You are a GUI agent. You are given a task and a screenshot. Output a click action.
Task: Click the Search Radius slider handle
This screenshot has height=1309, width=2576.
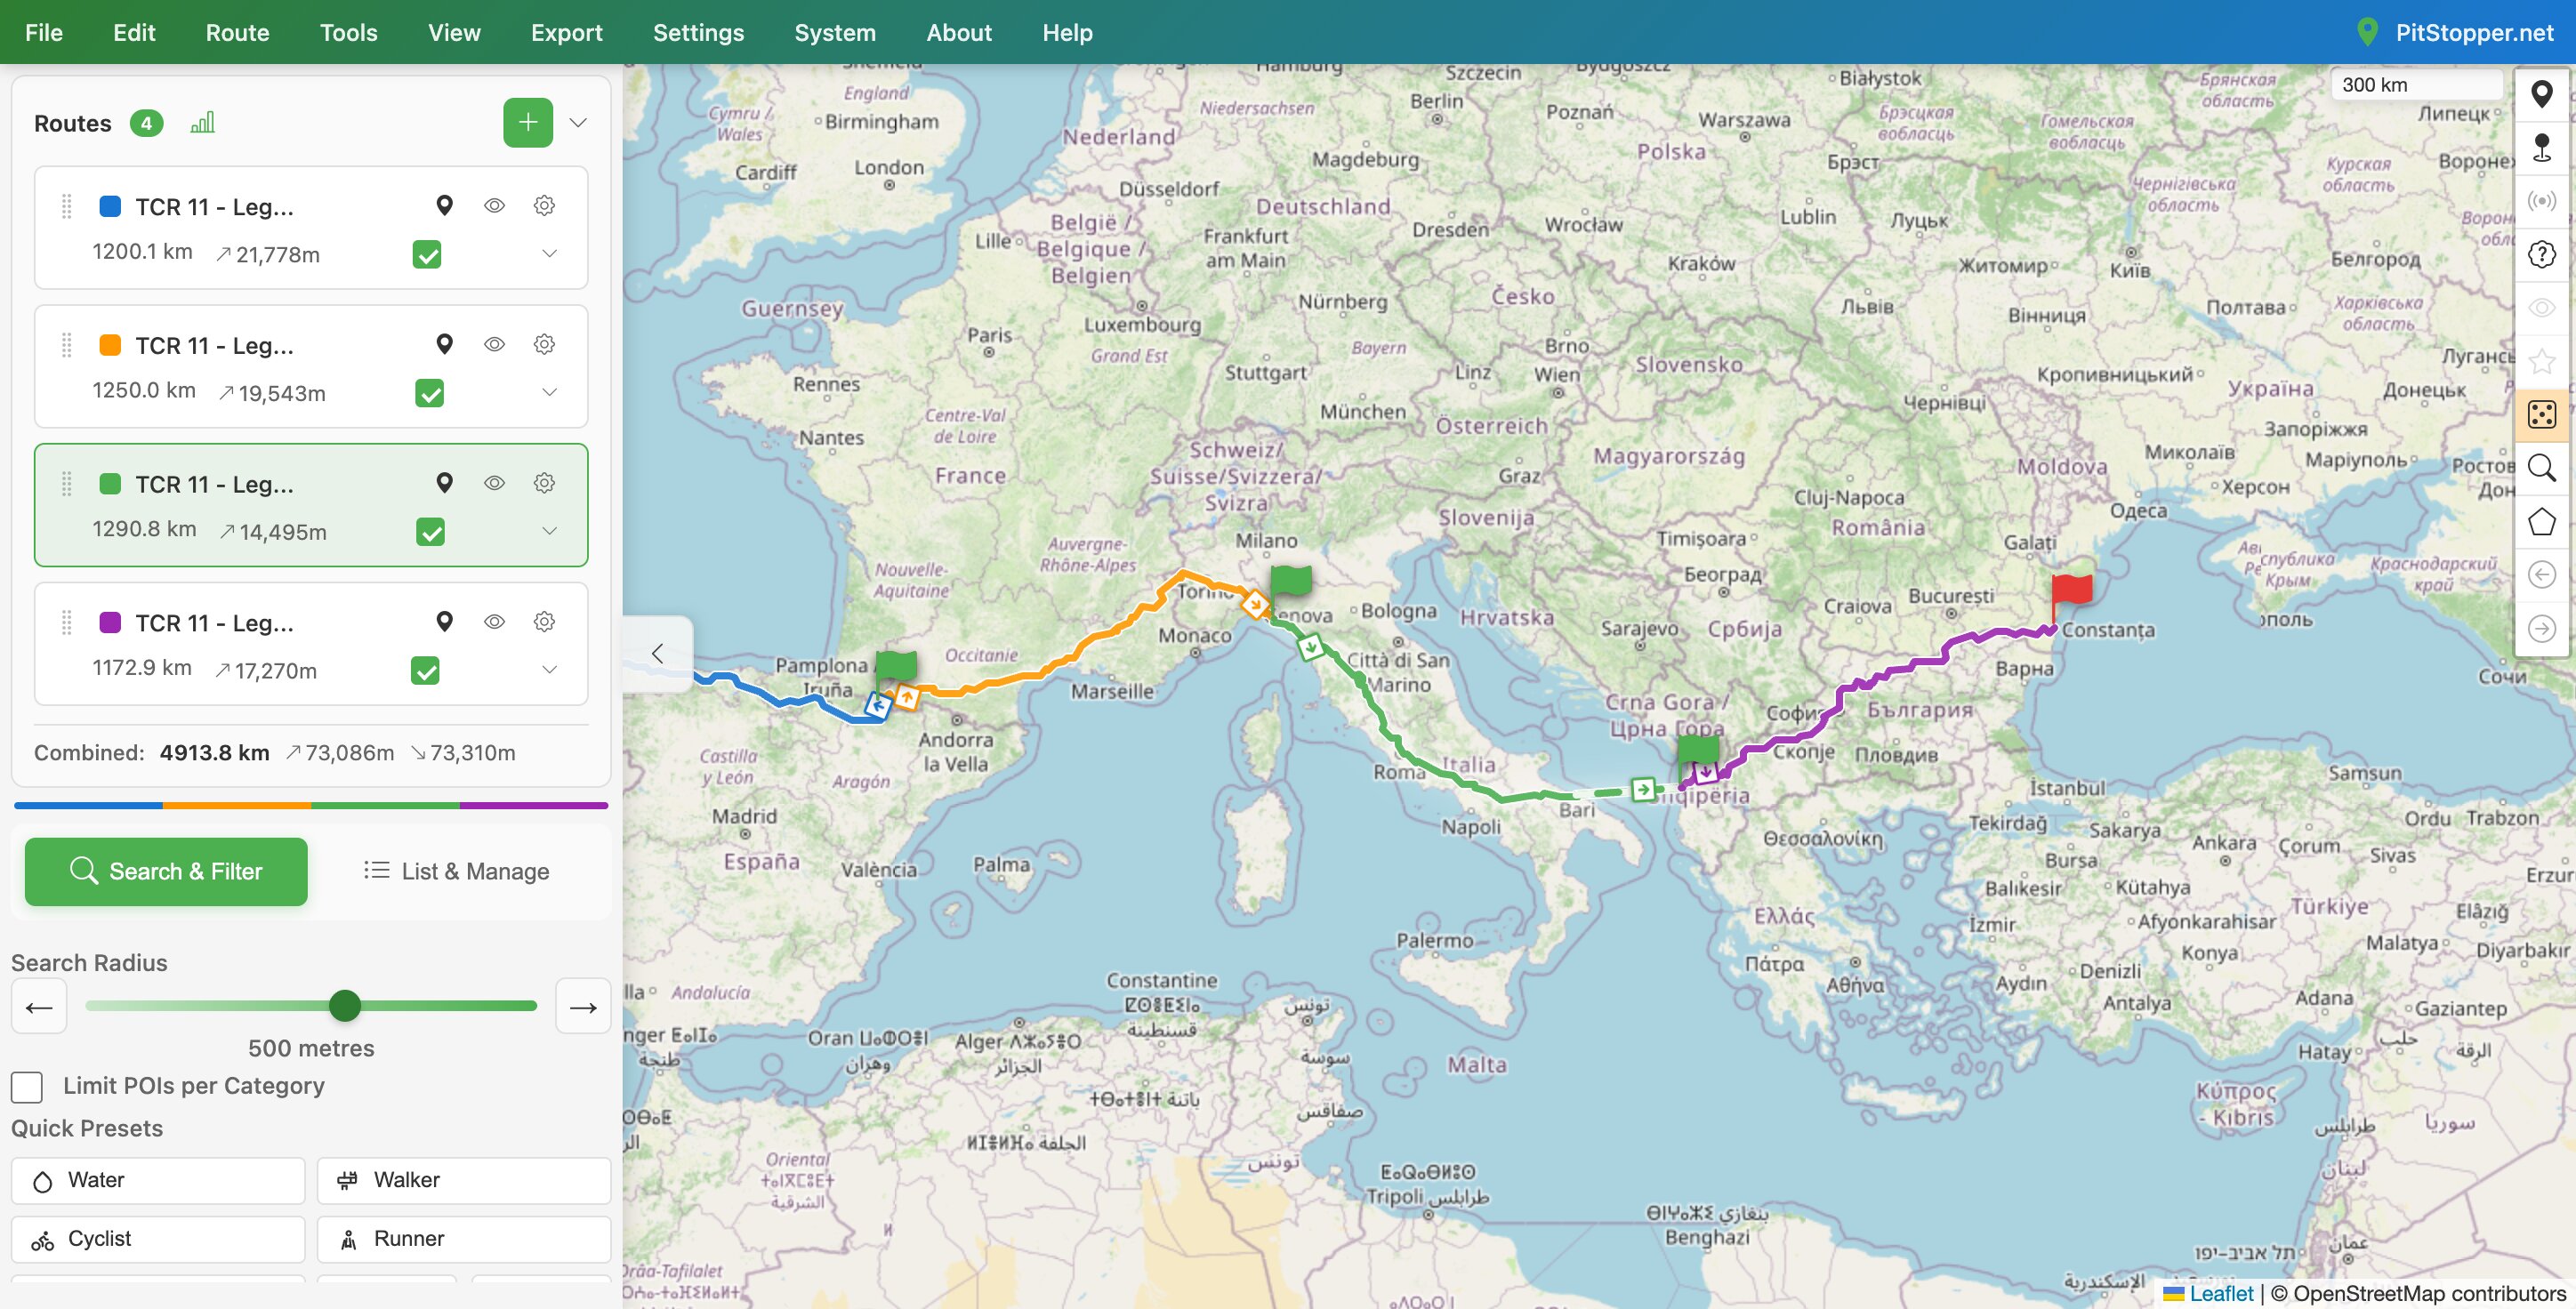coord(345,1006)
